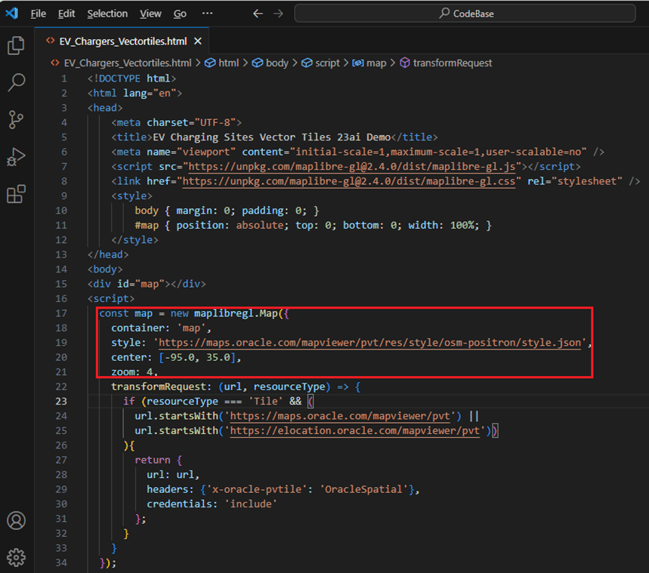Select the EV_Chargers_Vectortiles.html editor tab

point(123,41)
